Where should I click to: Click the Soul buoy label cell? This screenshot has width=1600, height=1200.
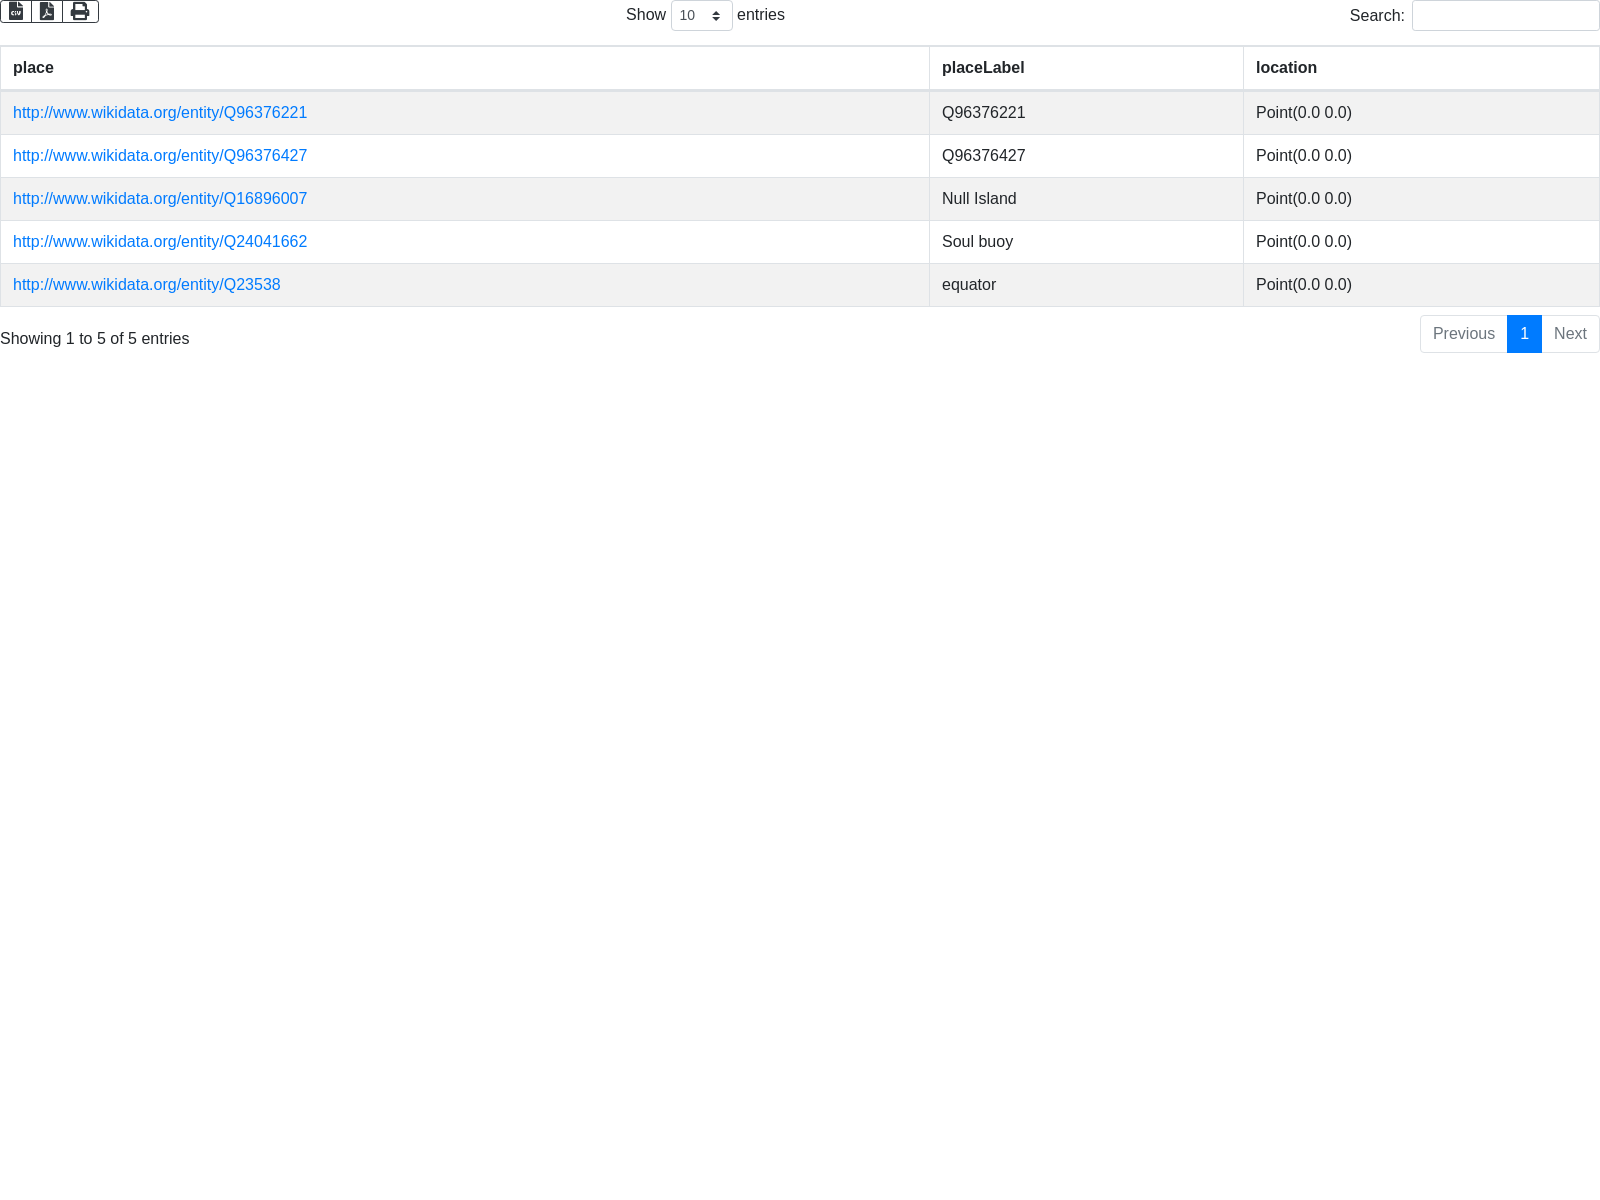pyautogui.click(x=977, y=242)
